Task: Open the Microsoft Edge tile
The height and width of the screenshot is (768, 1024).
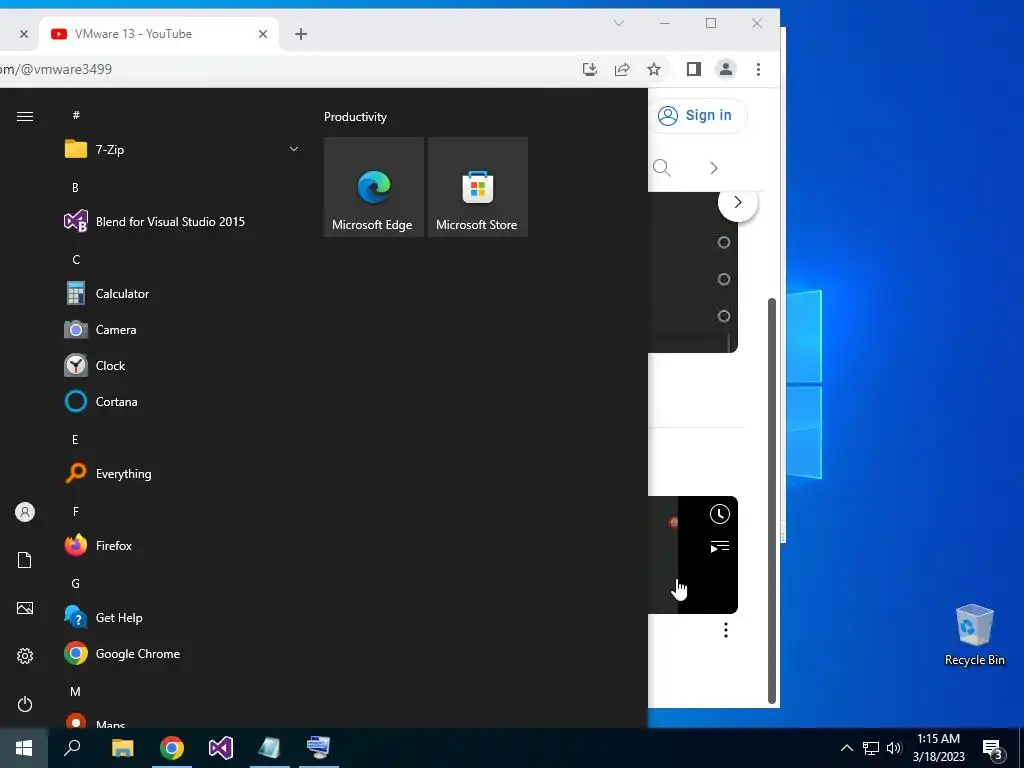Action: point(374,187)
